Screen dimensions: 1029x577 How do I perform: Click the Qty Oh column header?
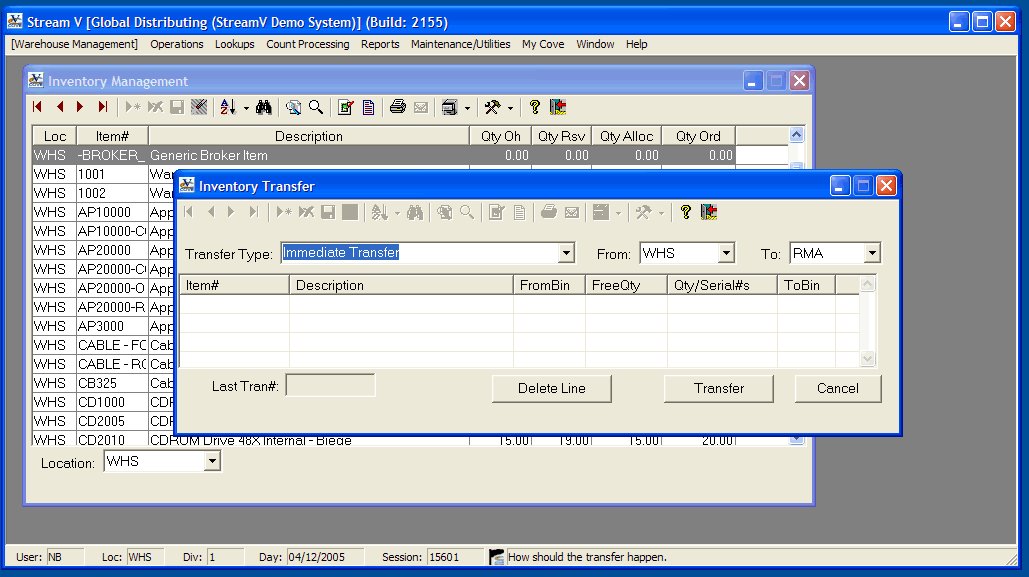click(501, 136)
